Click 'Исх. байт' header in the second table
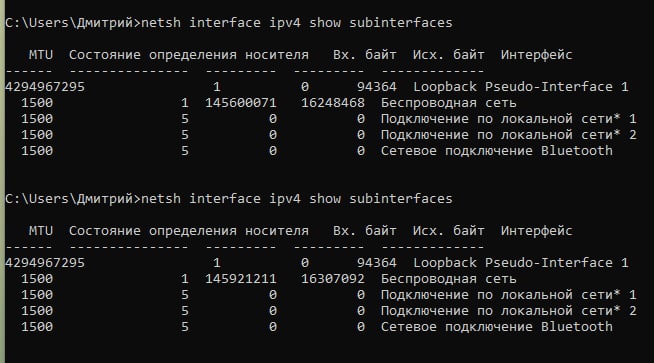This screenshot has width=654, height=363. click(x=448, y=231)
